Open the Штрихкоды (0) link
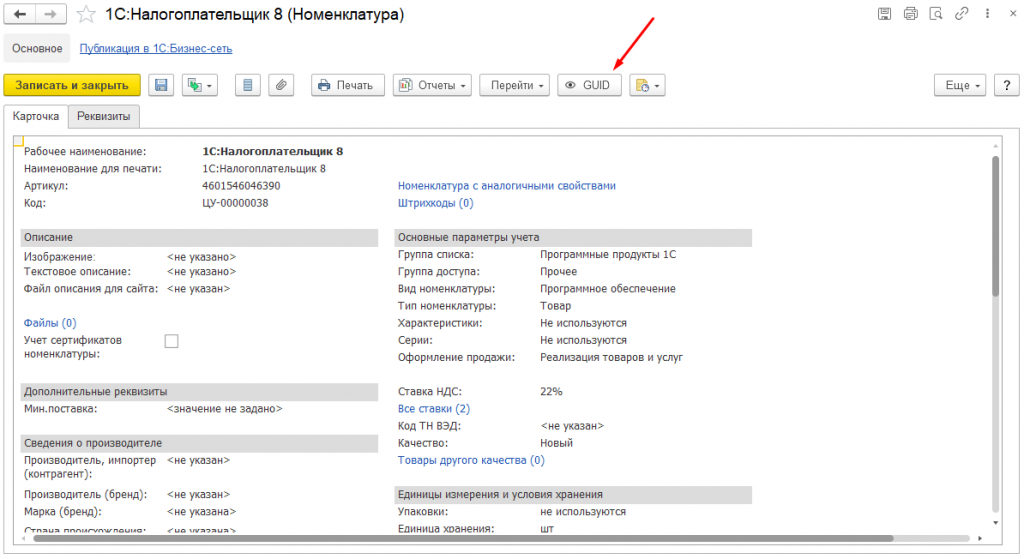The height and width of the screenshot is (559, 1024). coord(436,203)
